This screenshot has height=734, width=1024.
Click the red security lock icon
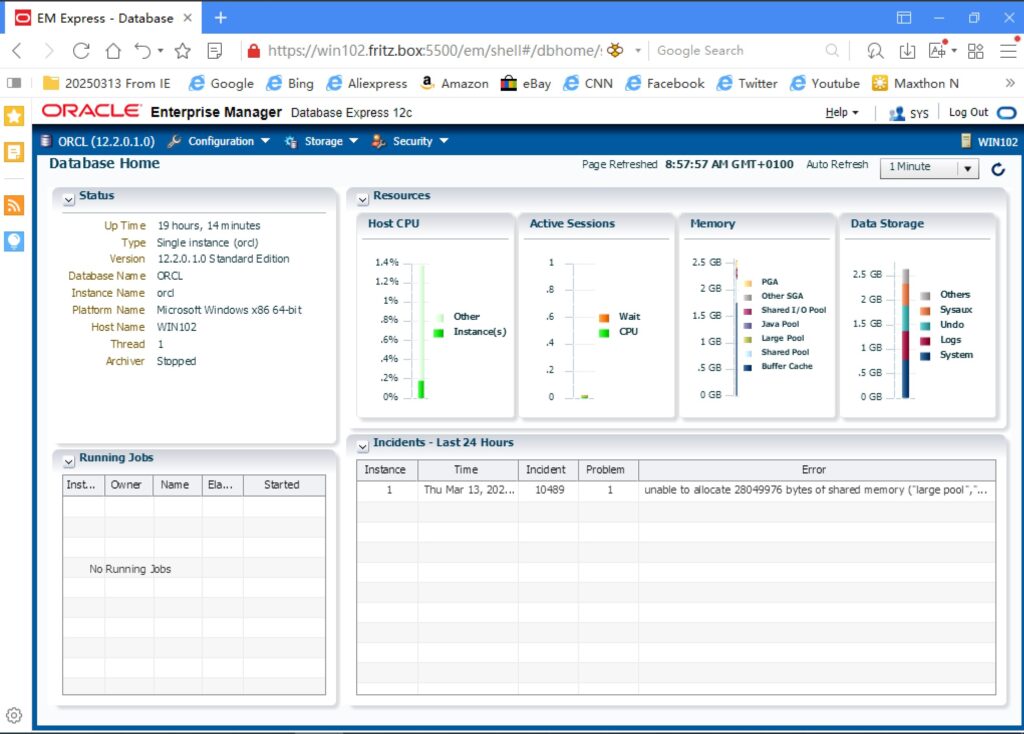[254, 50]
